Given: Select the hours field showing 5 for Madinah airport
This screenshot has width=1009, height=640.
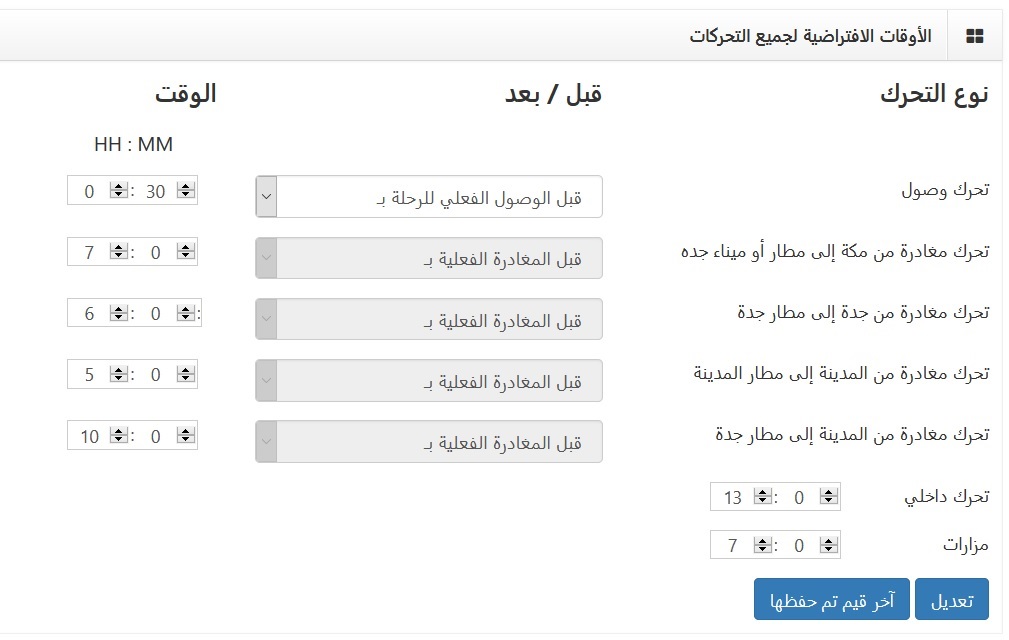Looking at the screenshot, I should pos(88,375).
